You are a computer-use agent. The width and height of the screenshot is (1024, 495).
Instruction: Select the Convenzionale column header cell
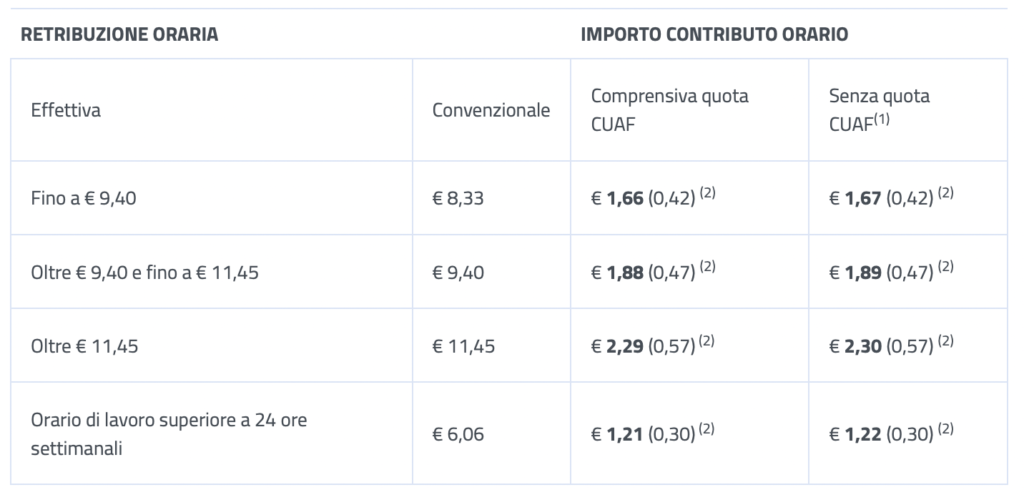click(491, 110)
